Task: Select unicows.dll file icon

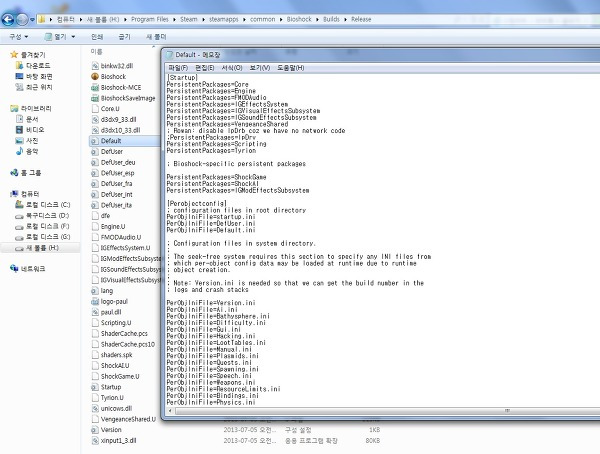Action: 95,408
